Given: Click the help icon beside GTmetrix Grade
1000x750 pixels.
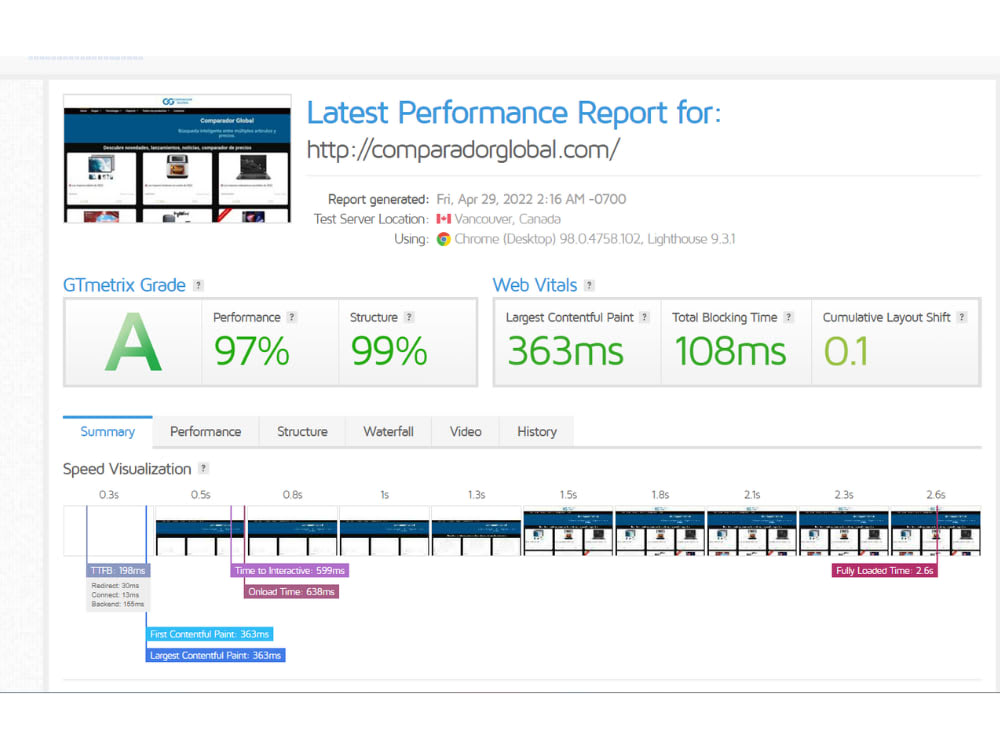Looking at the screenshot, I should pos(198,285).
